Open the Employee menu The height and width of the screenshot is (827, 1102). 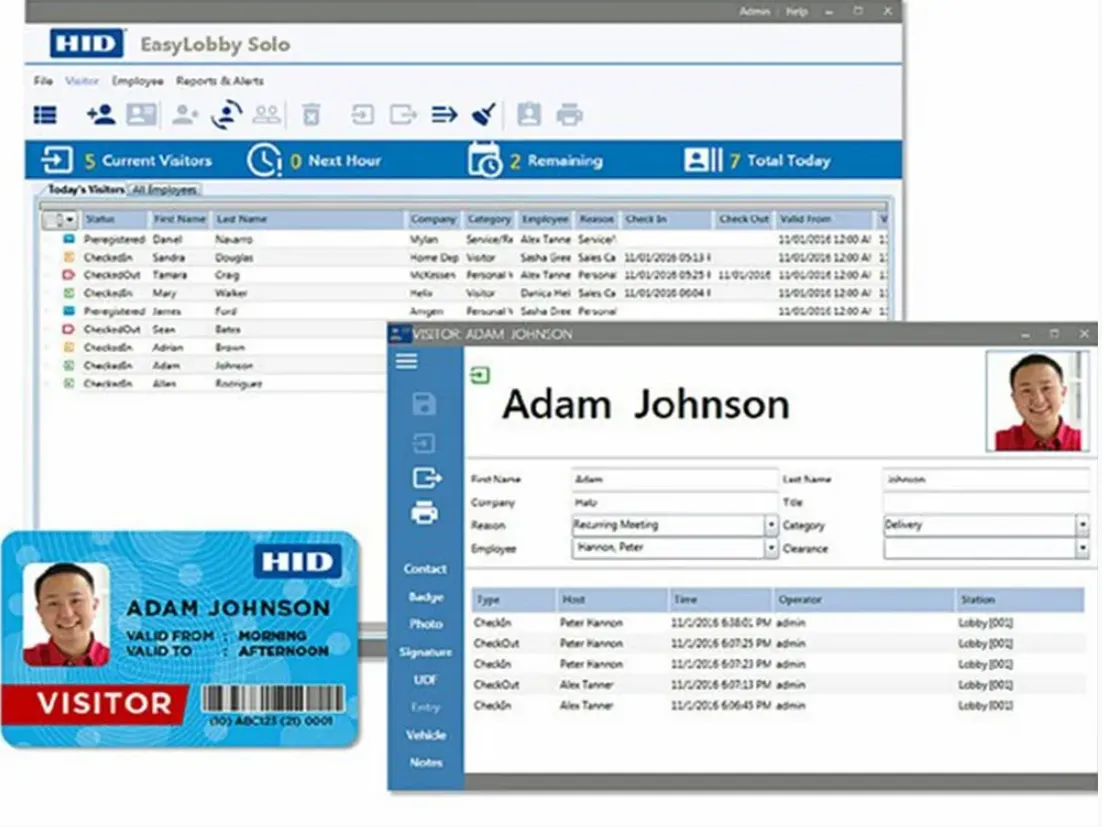(x=138, y=81)
